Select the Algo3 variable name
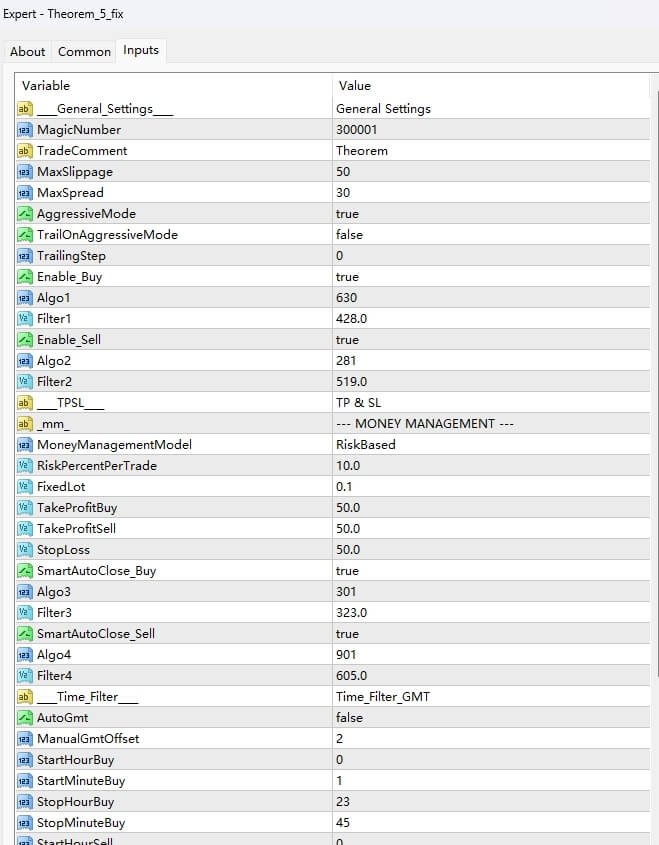This screenshot has width=659, height=845. click(x=53, y=592)
